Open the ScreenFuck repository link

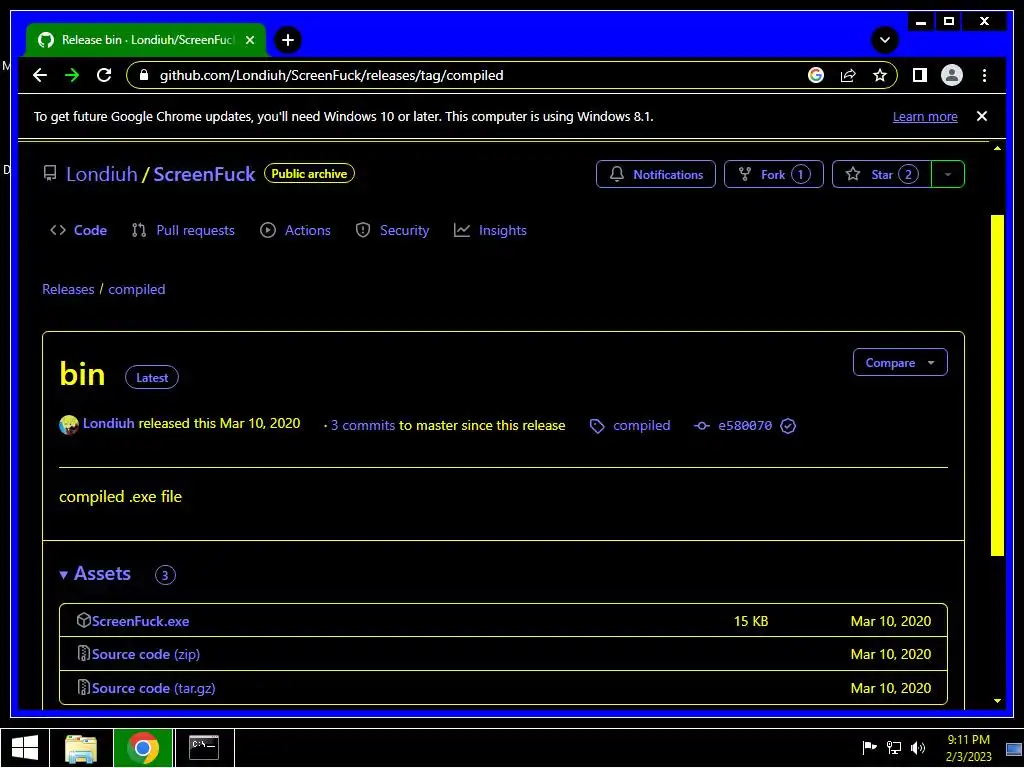204,174
